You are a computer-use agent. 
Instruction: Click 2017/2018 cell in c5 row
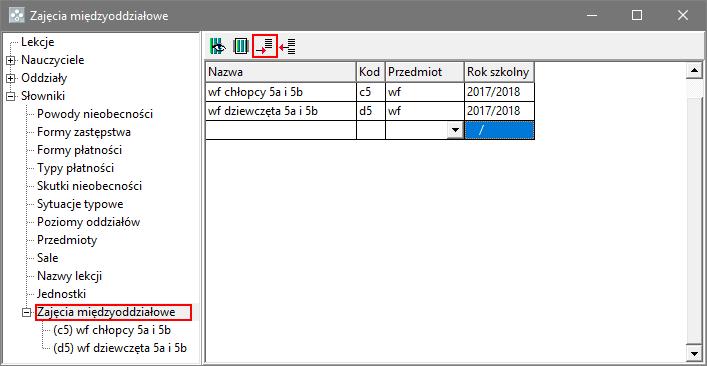click(499, 92)
